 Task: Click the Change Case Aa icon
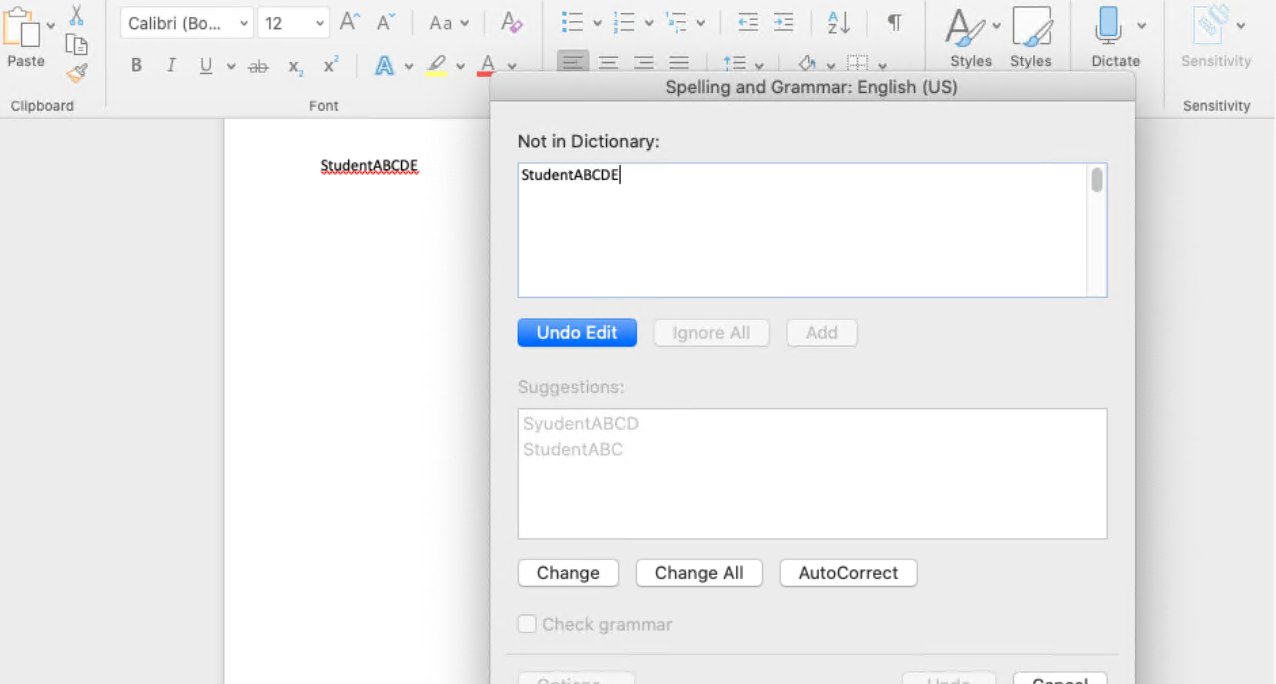coord(440,22)
